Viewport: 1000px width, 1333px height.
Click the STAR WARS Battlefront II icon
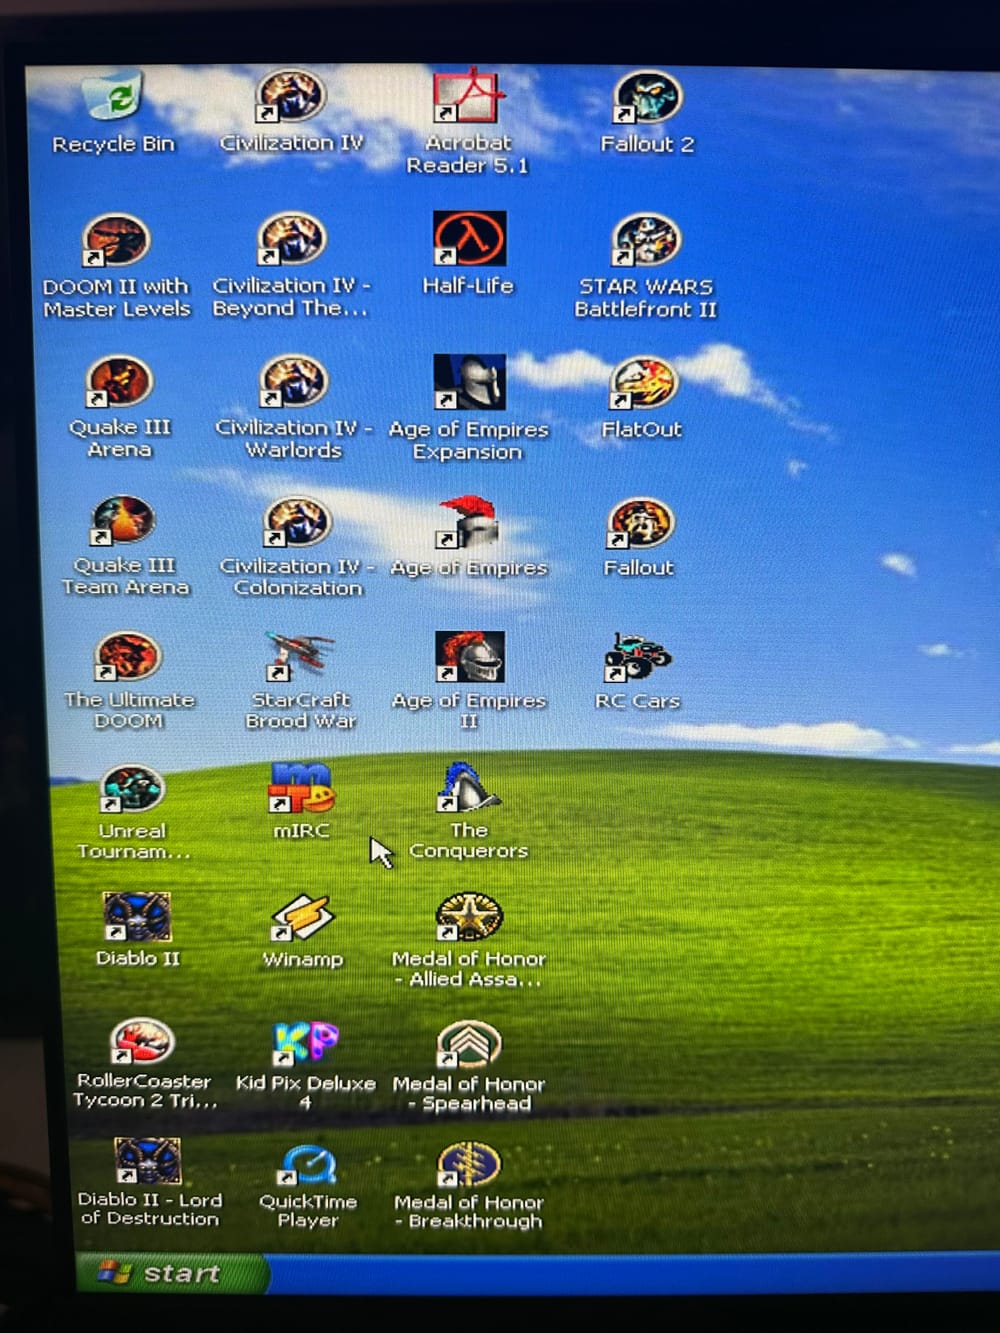pyautogui.click(x=646, y=241)
